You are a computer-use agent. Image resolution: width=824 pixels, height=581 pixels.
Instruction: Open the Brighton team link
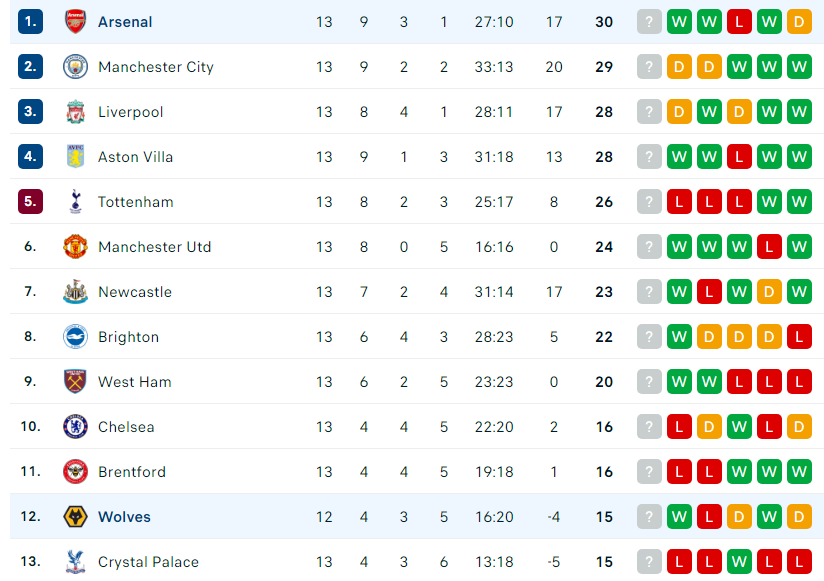[128, 337]
